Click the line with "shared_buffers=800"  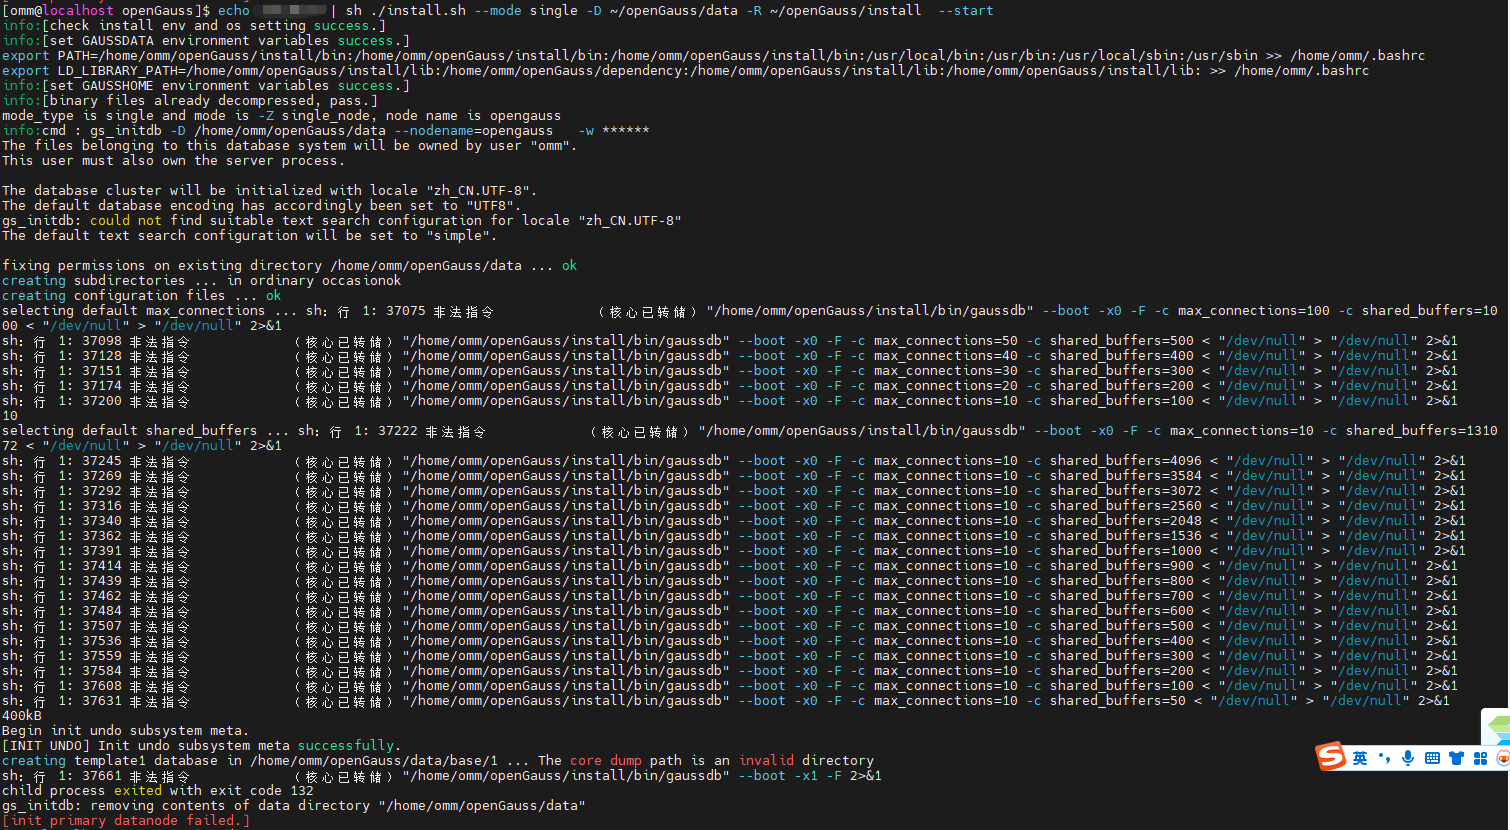(730, 580)
